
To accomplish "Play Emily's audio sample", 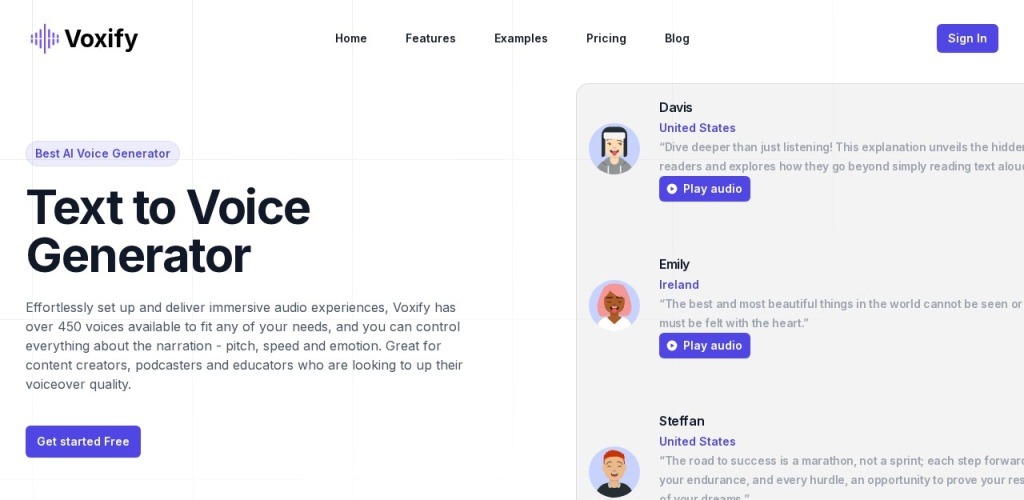I will point(704,346).
